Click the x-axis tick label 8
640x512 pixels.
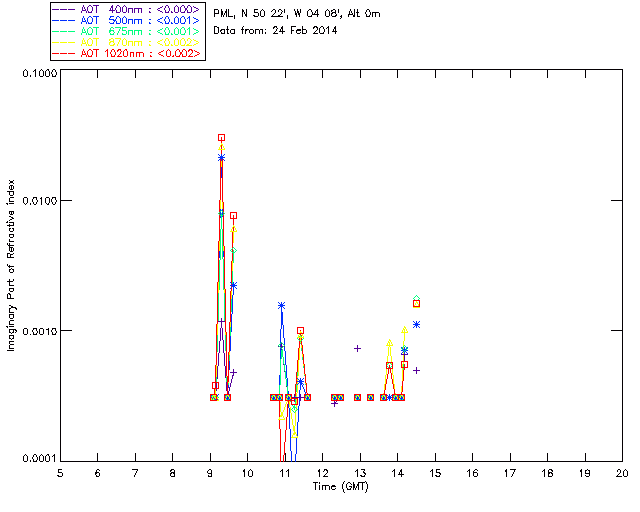pyautogui.click(x=172, y=473)
